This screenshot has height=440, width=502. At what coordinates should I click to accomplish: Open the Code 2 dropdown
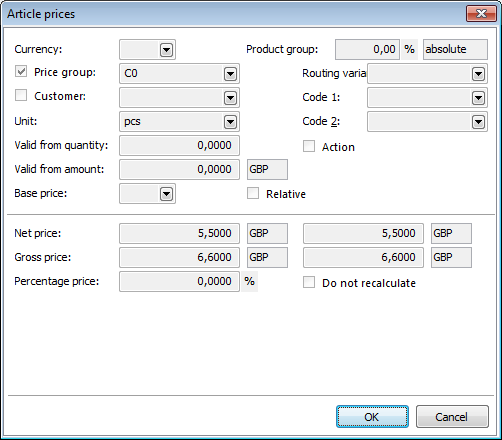(x=478, y=122)
